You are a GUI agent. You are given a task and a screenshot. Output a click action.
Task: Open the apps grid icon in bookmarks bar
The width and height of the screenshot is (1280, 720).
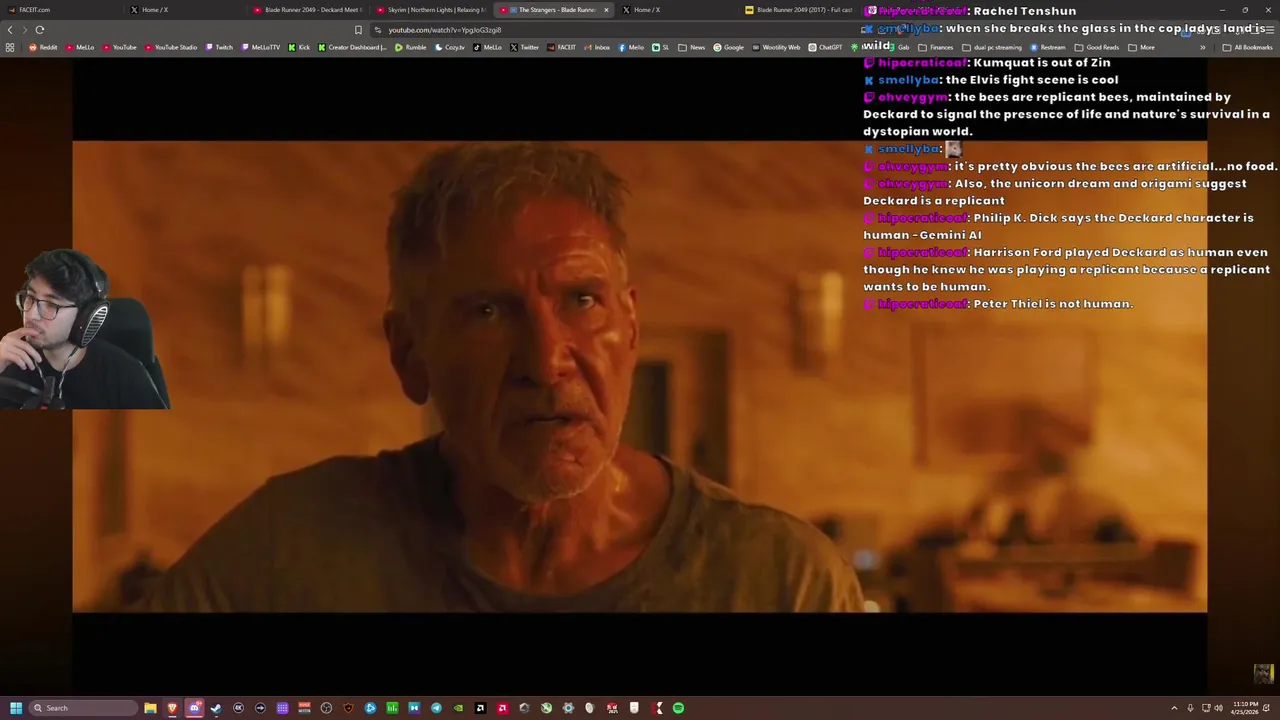10,47
